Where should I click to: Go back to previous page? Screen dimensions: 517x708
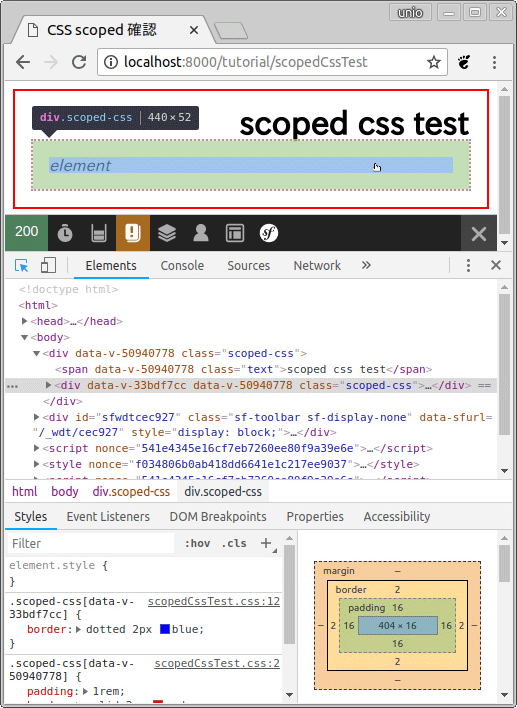(x=23, y=62)
